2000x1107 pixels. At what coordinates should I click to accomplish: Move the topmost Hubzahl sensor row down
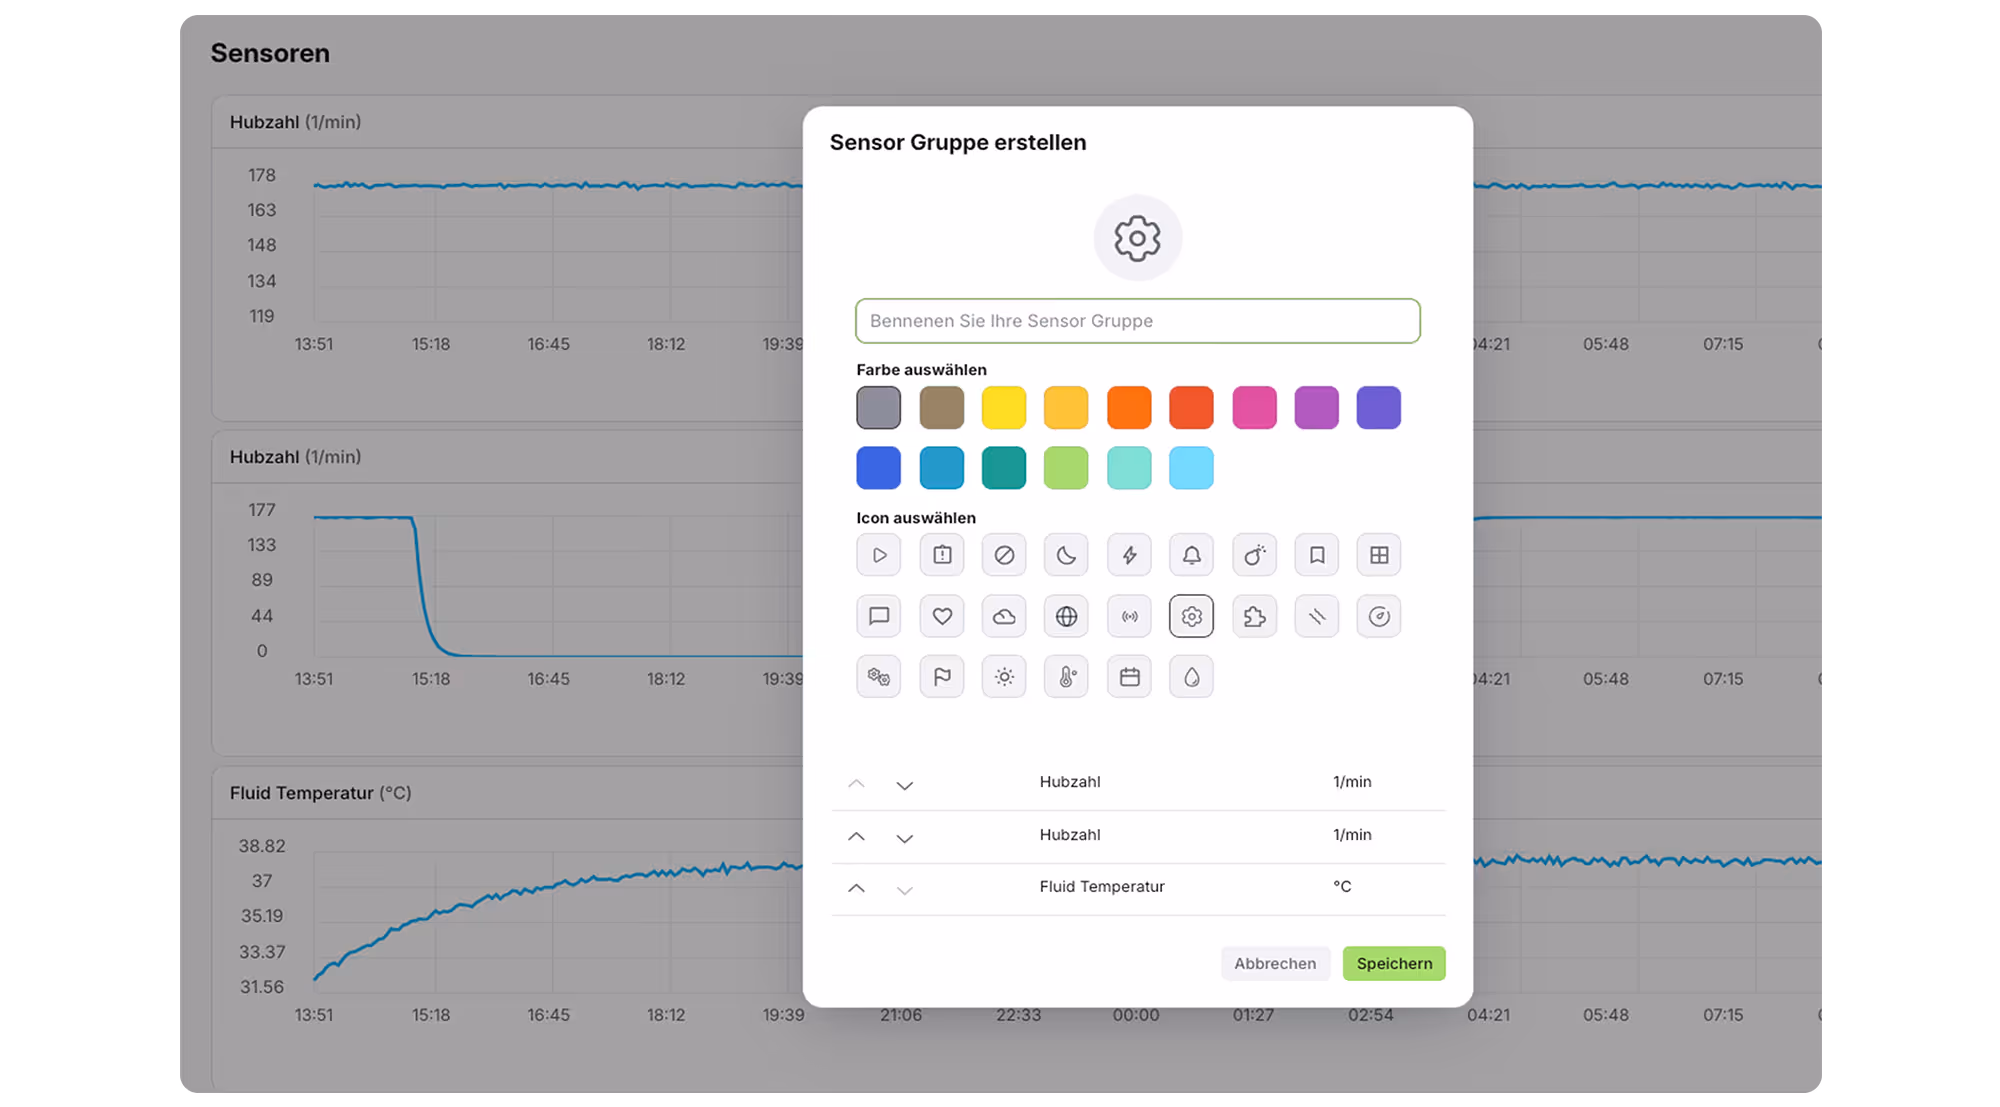click(904, 785)
